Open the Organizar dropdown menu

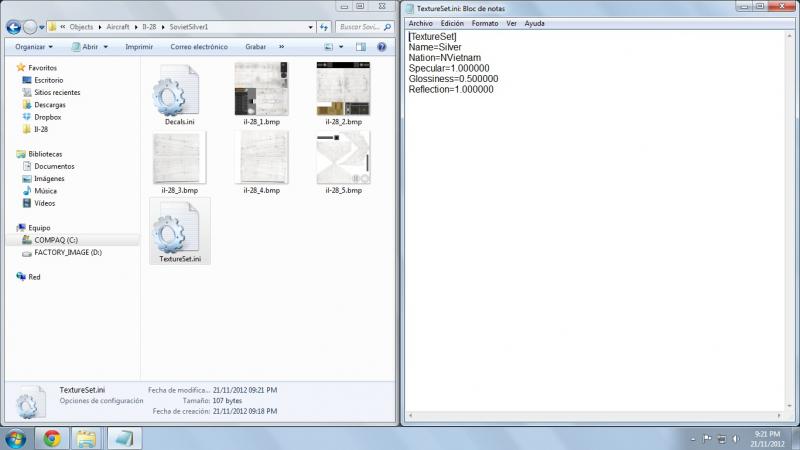[34, 47]
